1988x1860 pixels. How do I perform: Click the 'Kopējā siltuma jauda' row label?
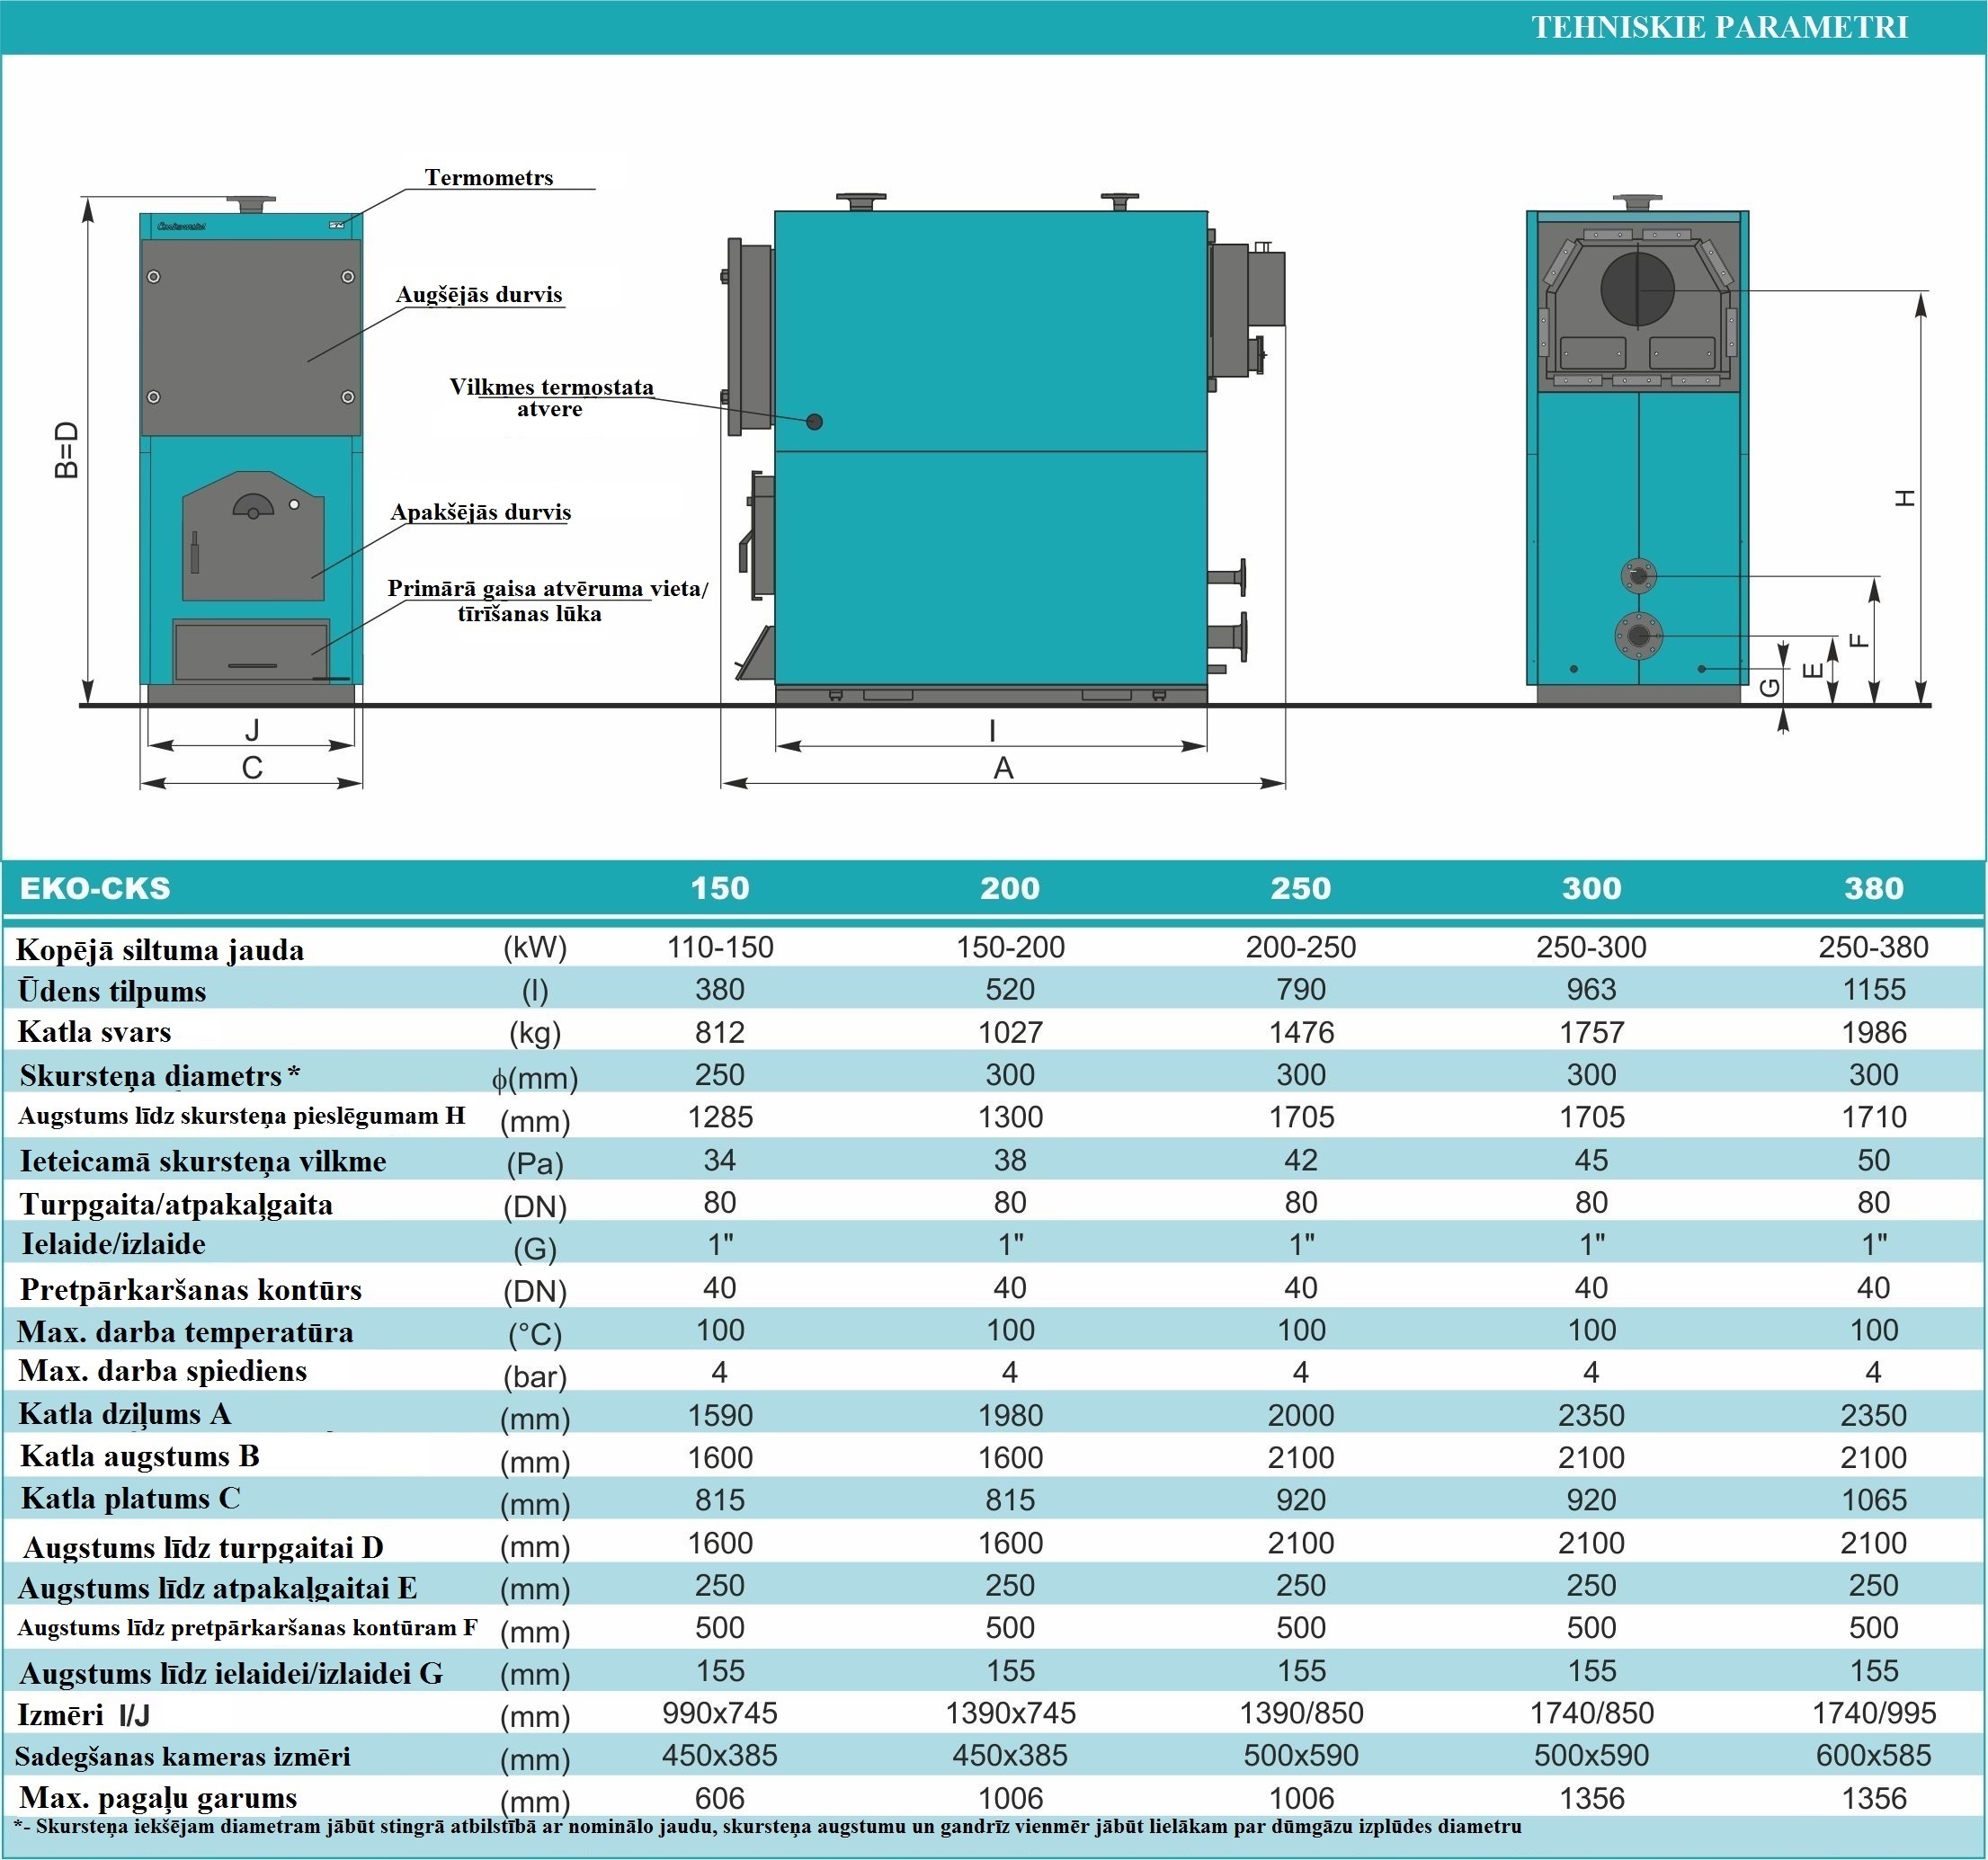160,950
